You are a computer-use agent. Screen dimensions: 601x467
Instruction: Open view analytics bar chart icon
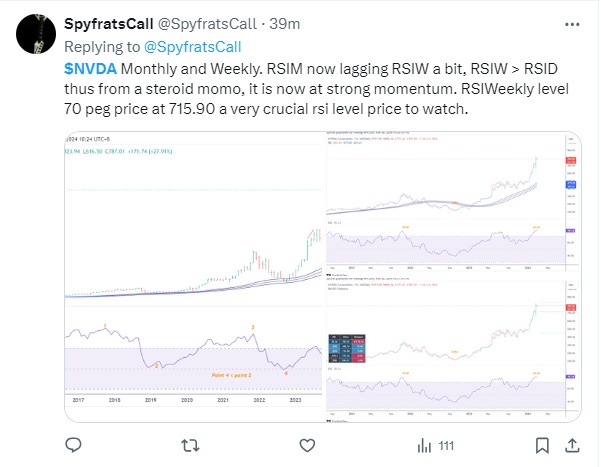click(x=423, y=444)
